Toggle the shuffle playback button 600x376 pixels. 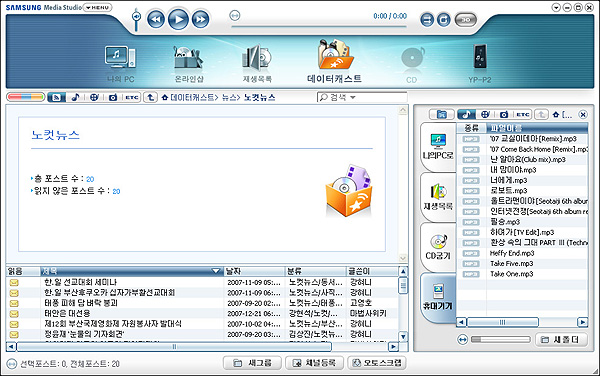click(427, 20)
